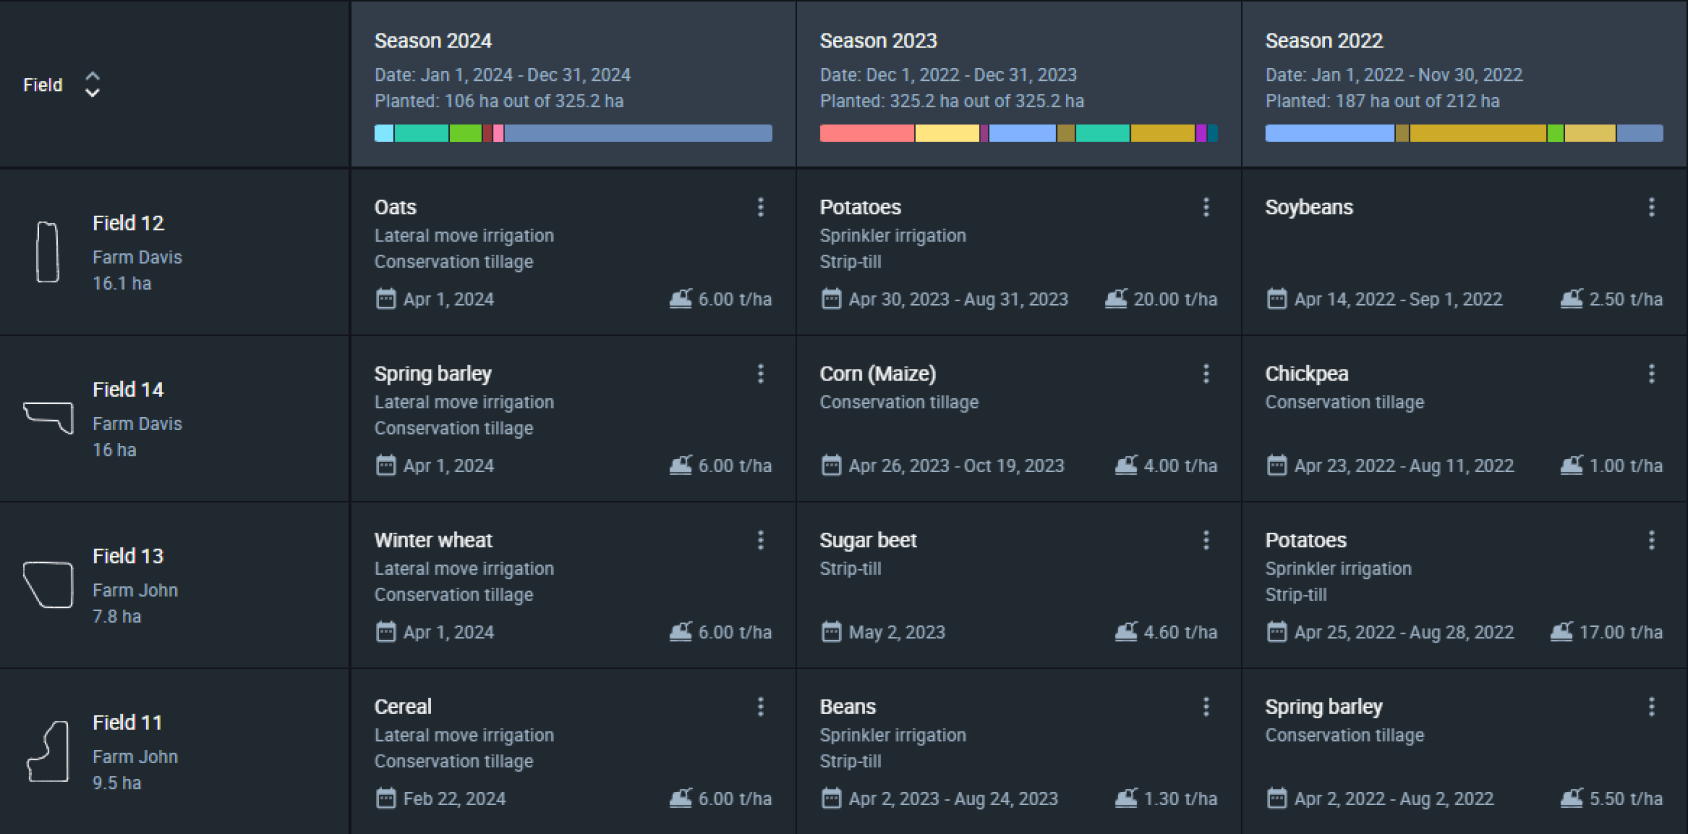Screen dimensions: 1688x834
Task: Open options menu for Sugar beet crop
Action: (x=1206, y=540)
